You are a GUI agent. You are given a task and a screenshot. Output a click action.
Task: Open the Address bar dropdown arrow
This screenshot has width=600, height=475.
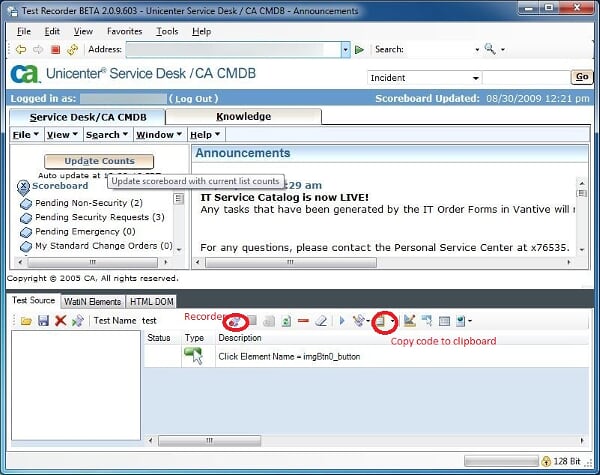pos(346,50)
